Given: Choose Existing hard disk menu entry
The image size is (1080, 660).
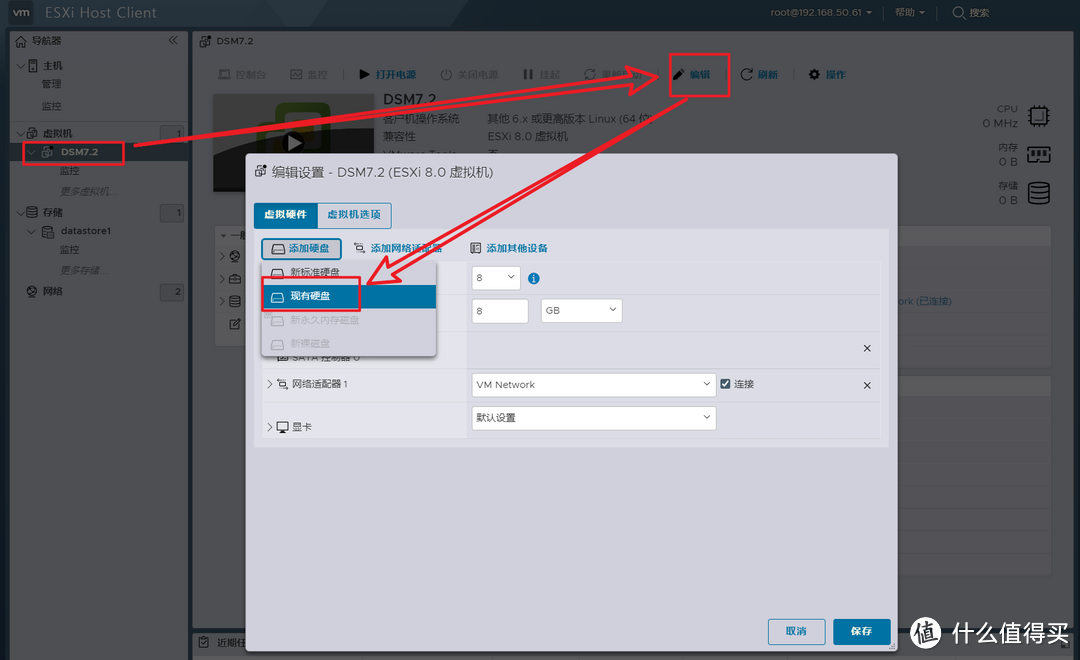Looking at the screenshot, I should click(349, 296).
